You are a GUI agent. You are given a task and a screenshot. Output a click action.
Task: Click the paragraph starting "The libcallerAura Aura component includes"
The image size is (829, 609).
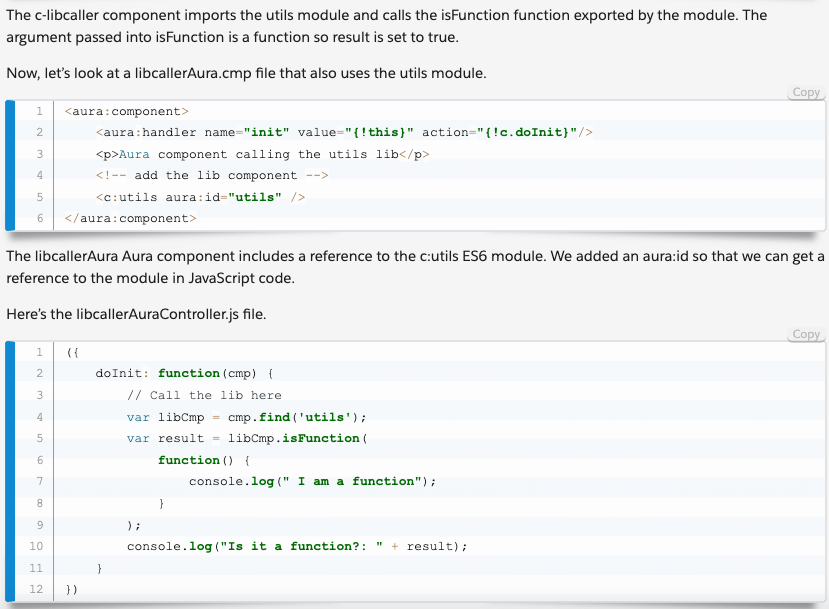tap(415, 267)
